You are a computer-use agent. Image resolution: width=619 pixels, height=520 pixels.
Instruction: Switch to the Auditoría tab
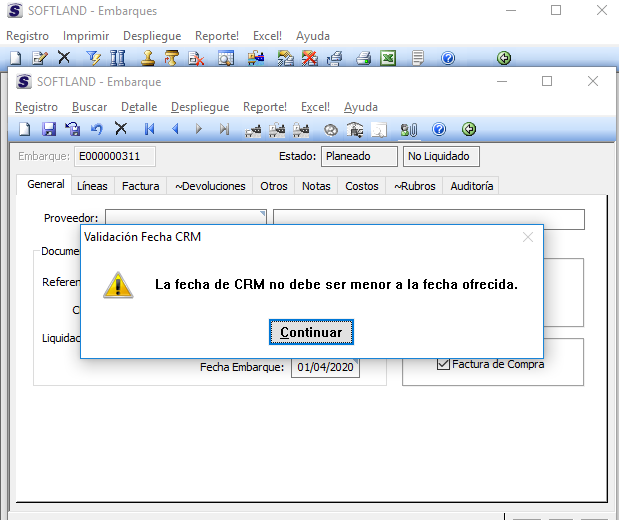(x=472, y=186)
